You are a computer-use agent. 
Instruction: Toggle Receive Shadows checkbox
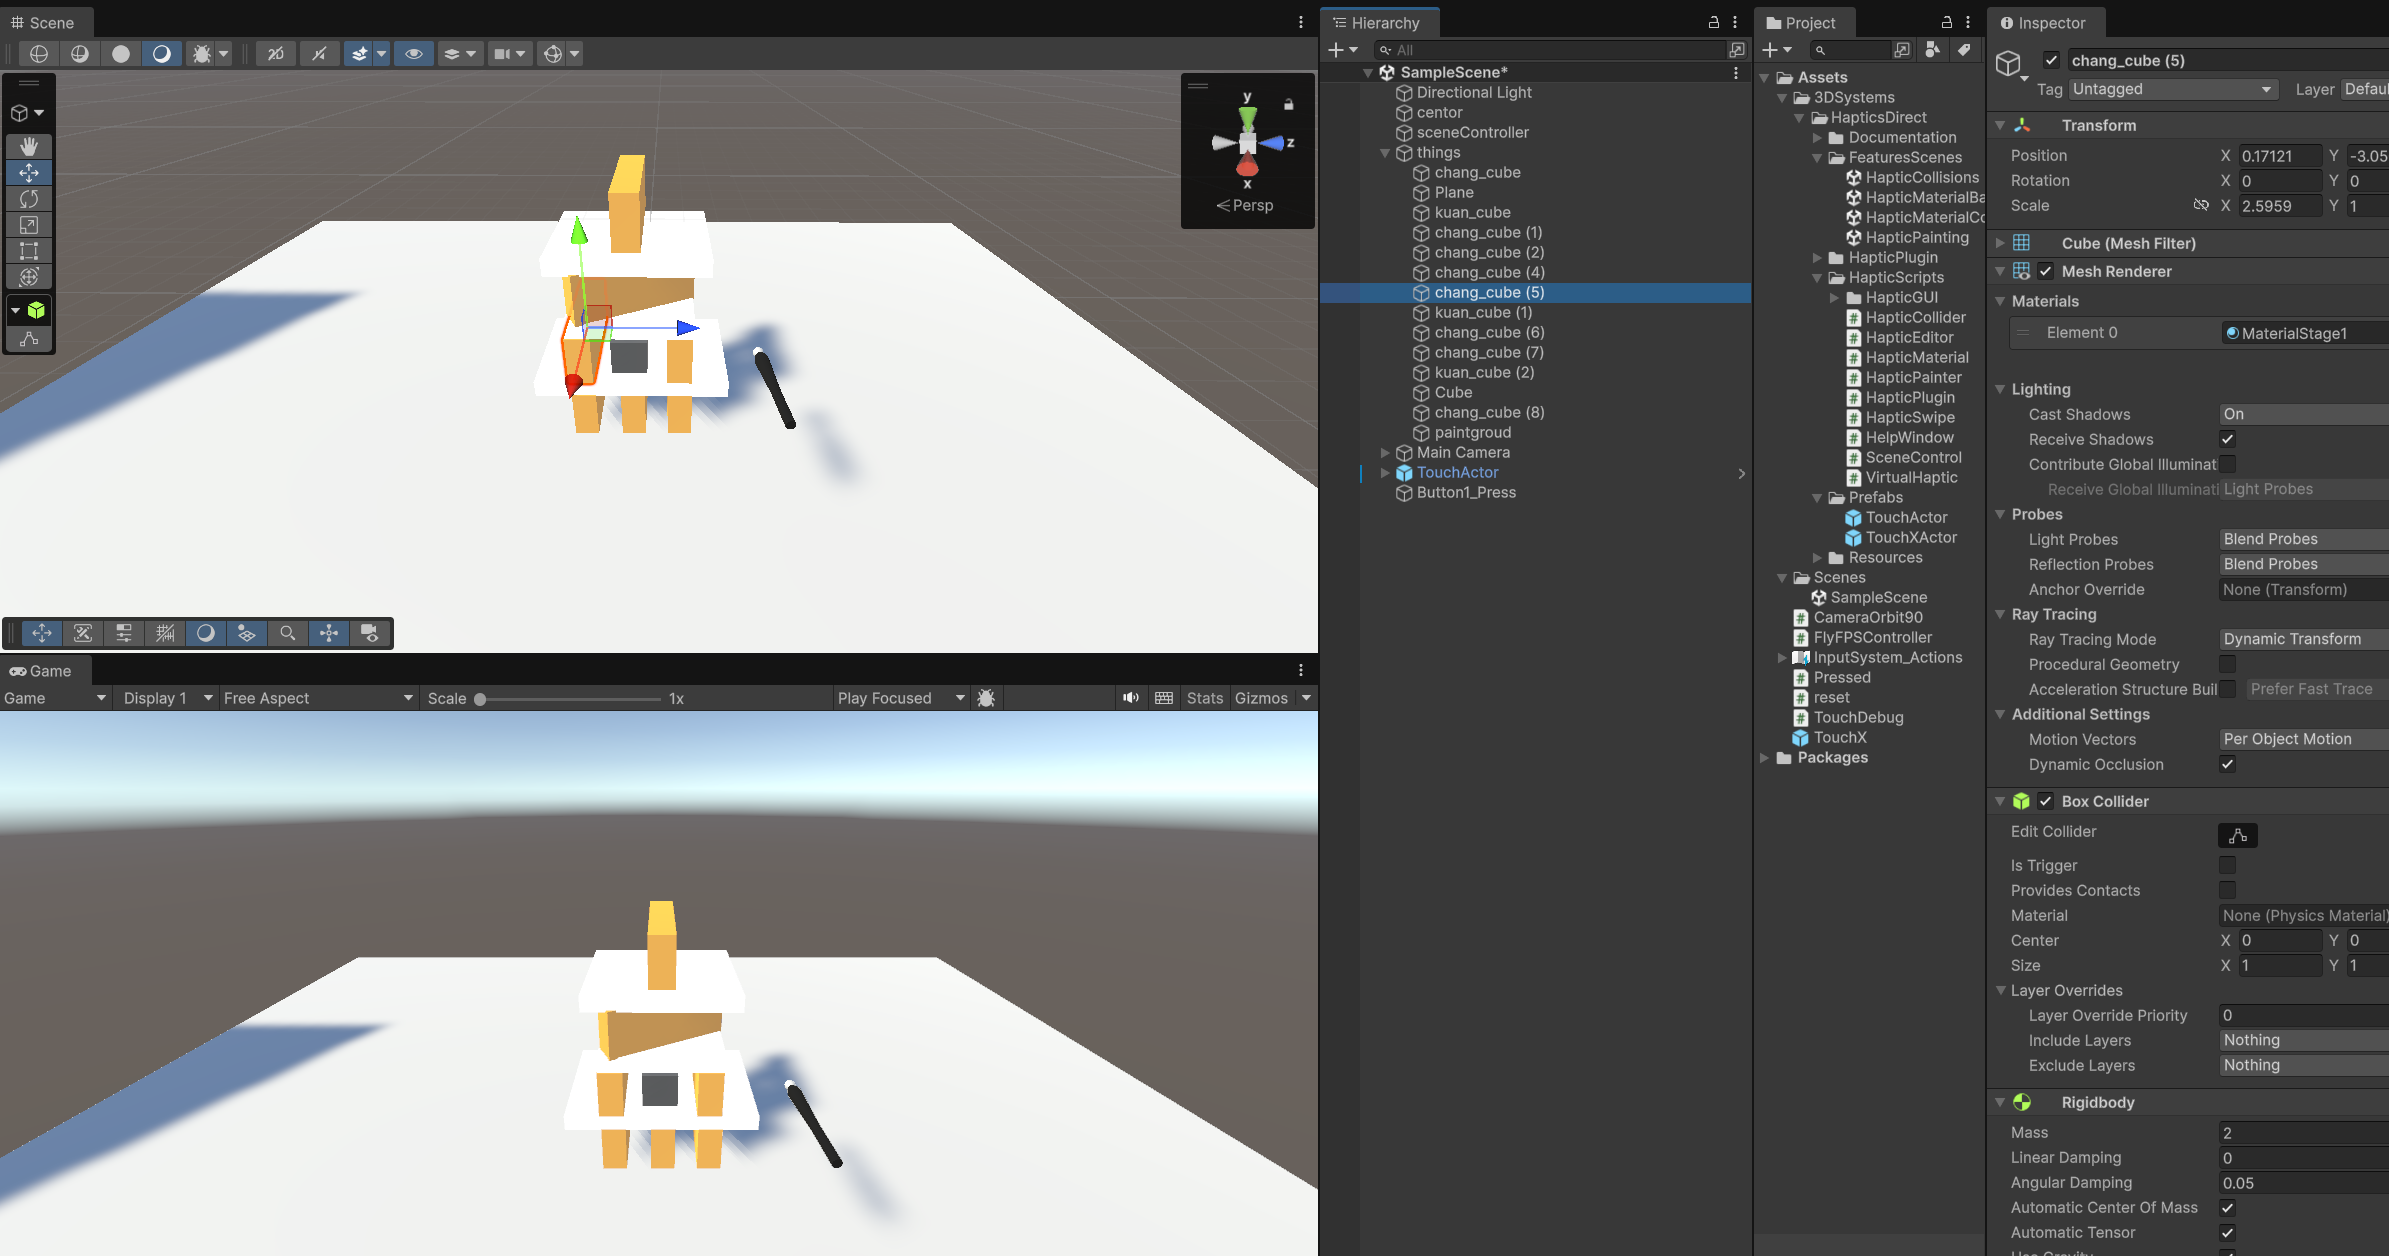pyautogui.click(x=2227, y=439)
